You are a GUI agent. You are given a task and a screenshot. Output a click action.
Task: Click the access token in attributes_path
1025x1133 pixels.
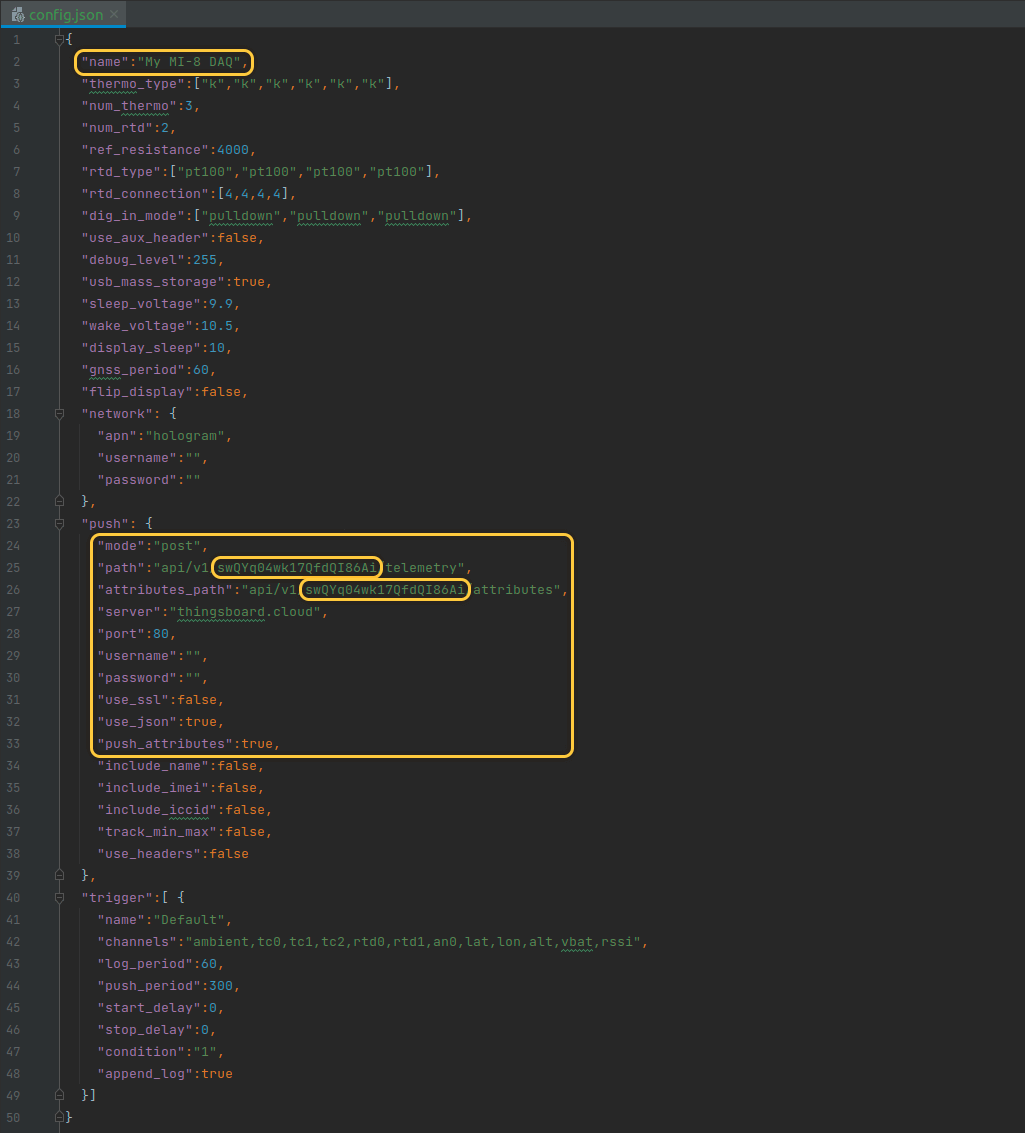(385, 589)
